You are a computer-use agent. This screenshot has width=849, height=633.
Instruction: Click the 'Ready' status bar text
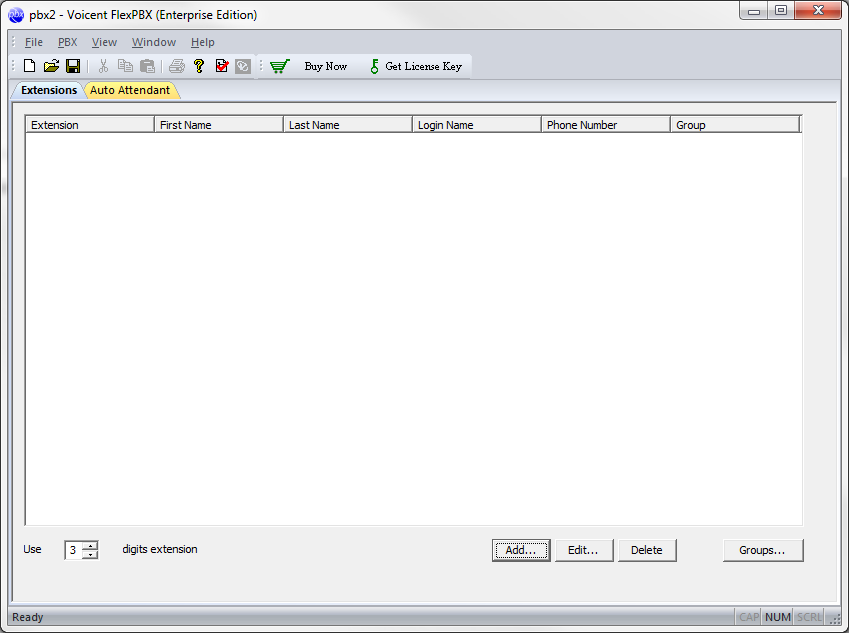coord(28,617)
